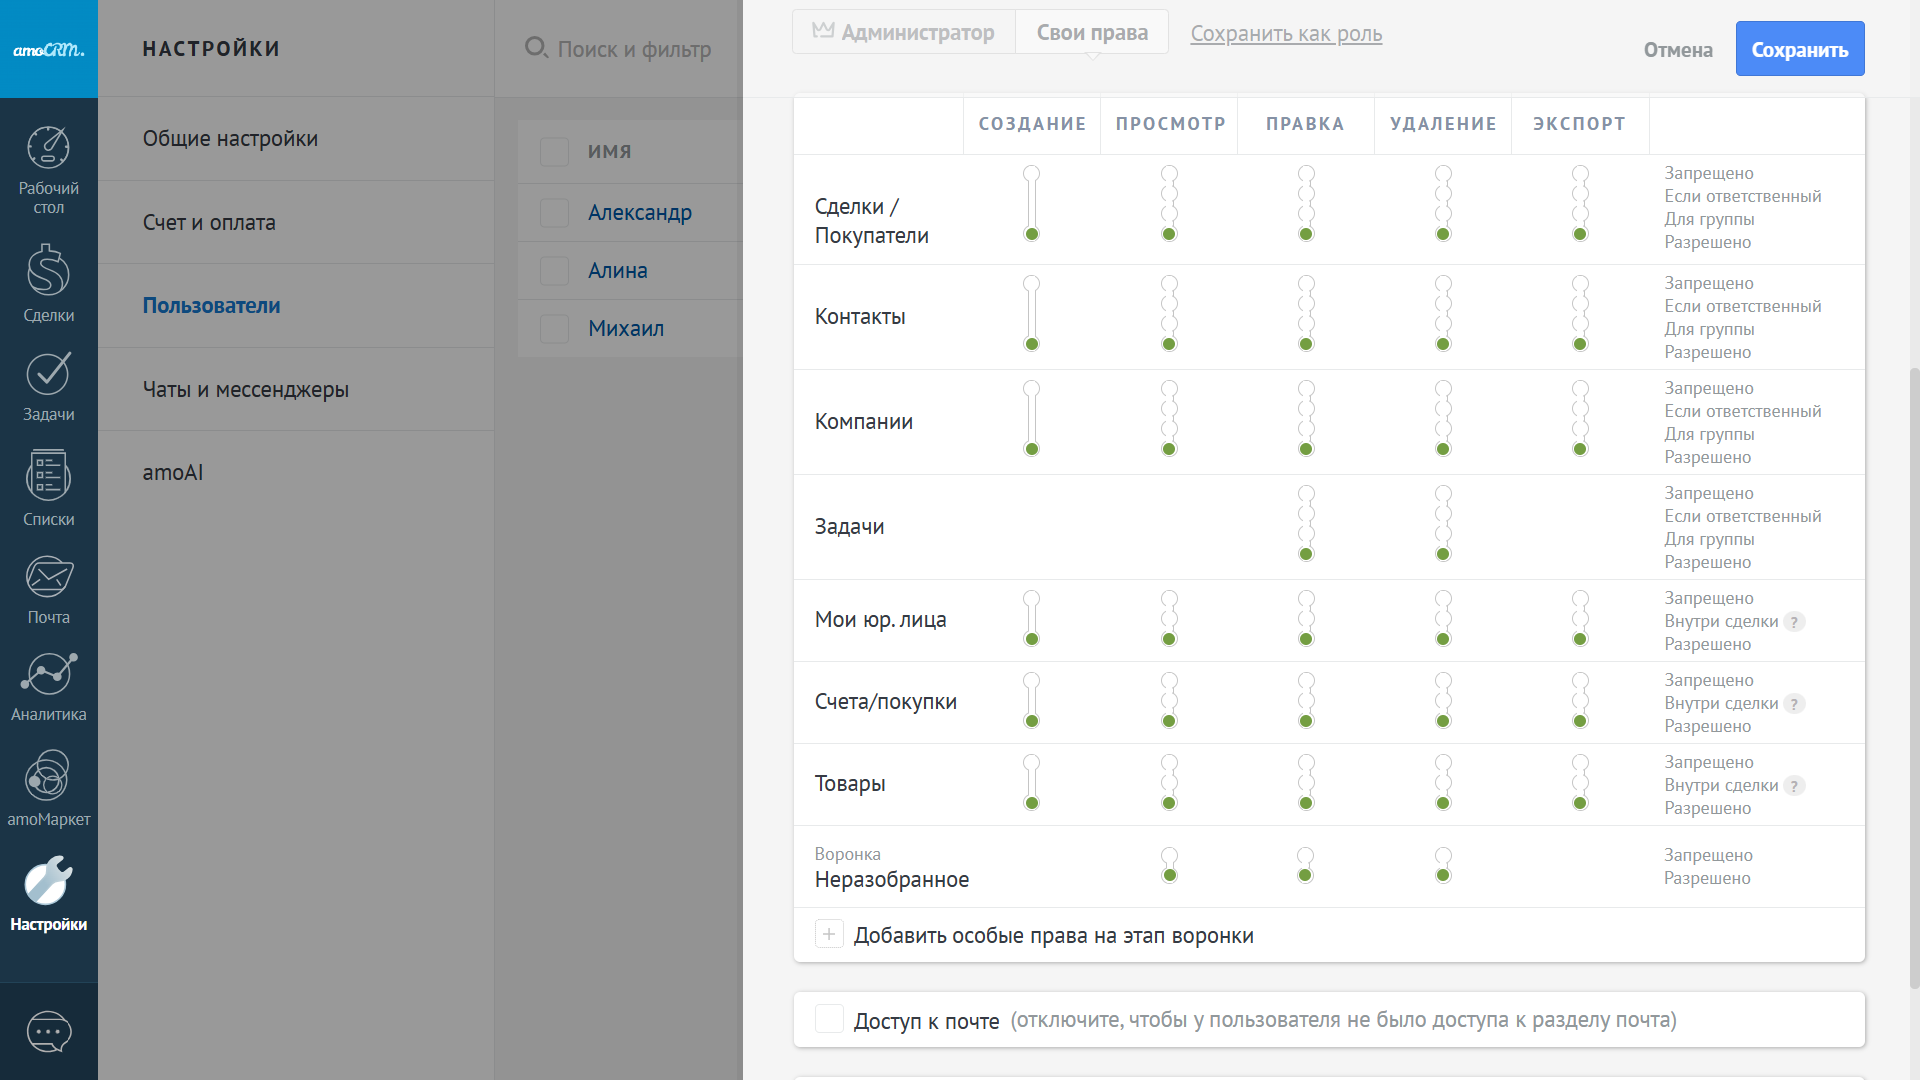1920x1080 pixels.
Task: Open Задачи checkmark icon
Action: pos(48,374)
